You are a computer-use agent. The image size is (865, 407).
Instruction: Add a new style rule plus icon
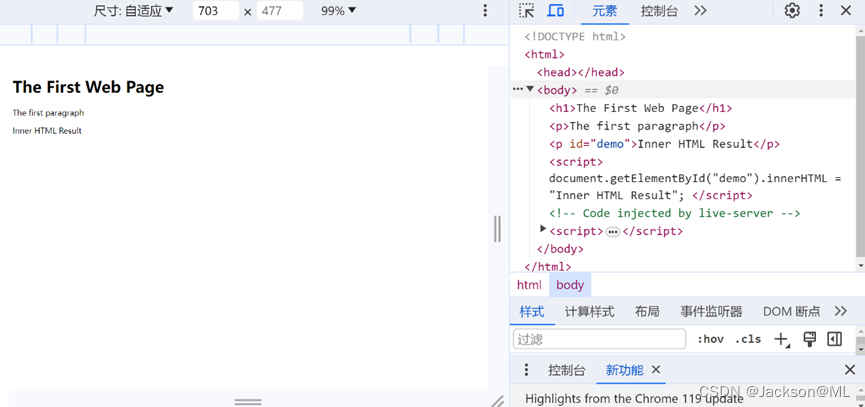(782, 340)
